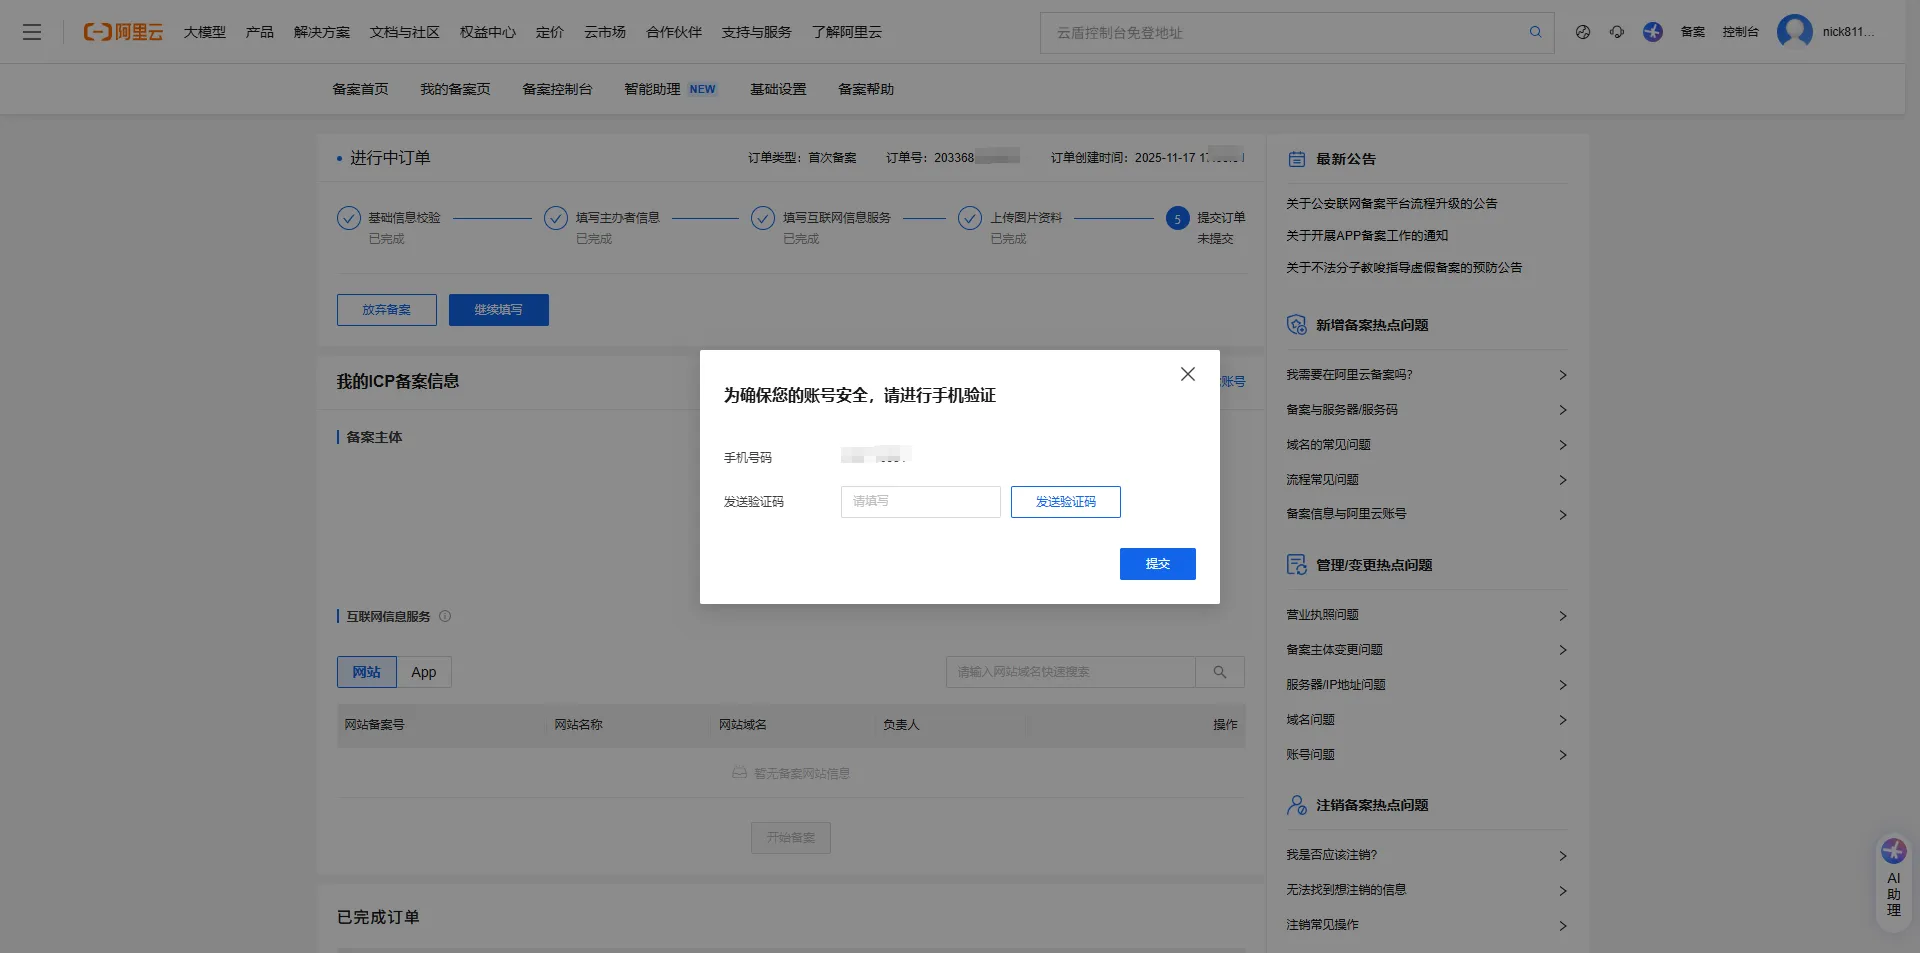Expand 我需要在阿里云备案吗? question

click(x=1425, y=375)
